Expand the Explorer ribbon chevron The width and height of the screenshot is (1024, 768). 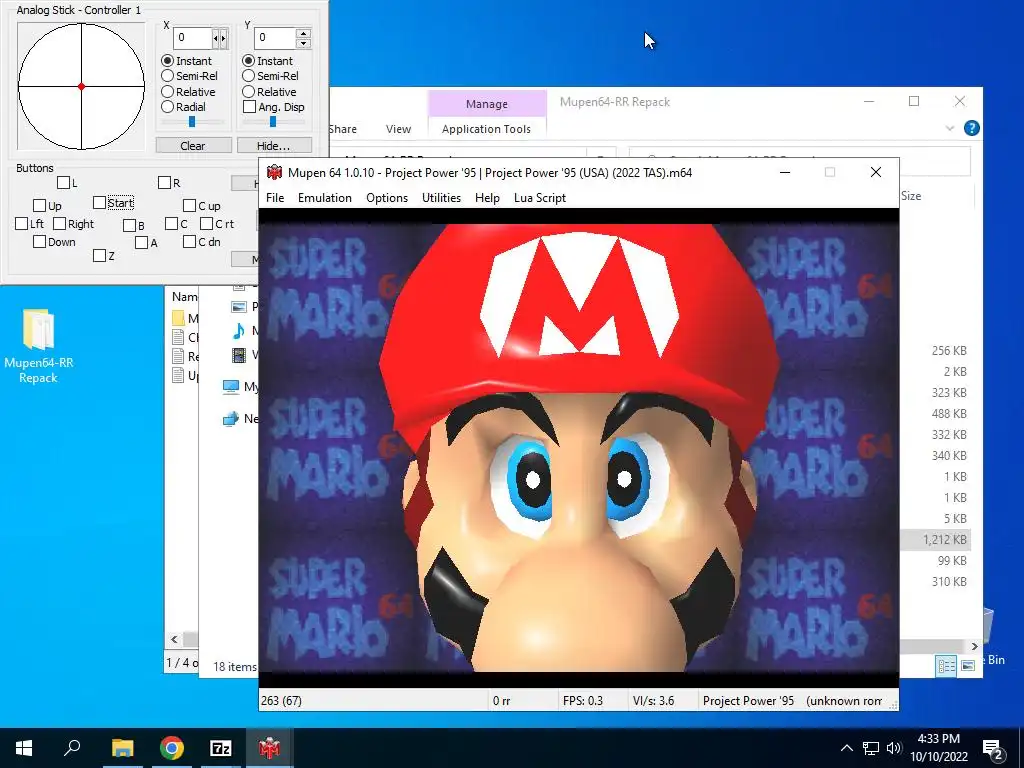click(950, 128)
